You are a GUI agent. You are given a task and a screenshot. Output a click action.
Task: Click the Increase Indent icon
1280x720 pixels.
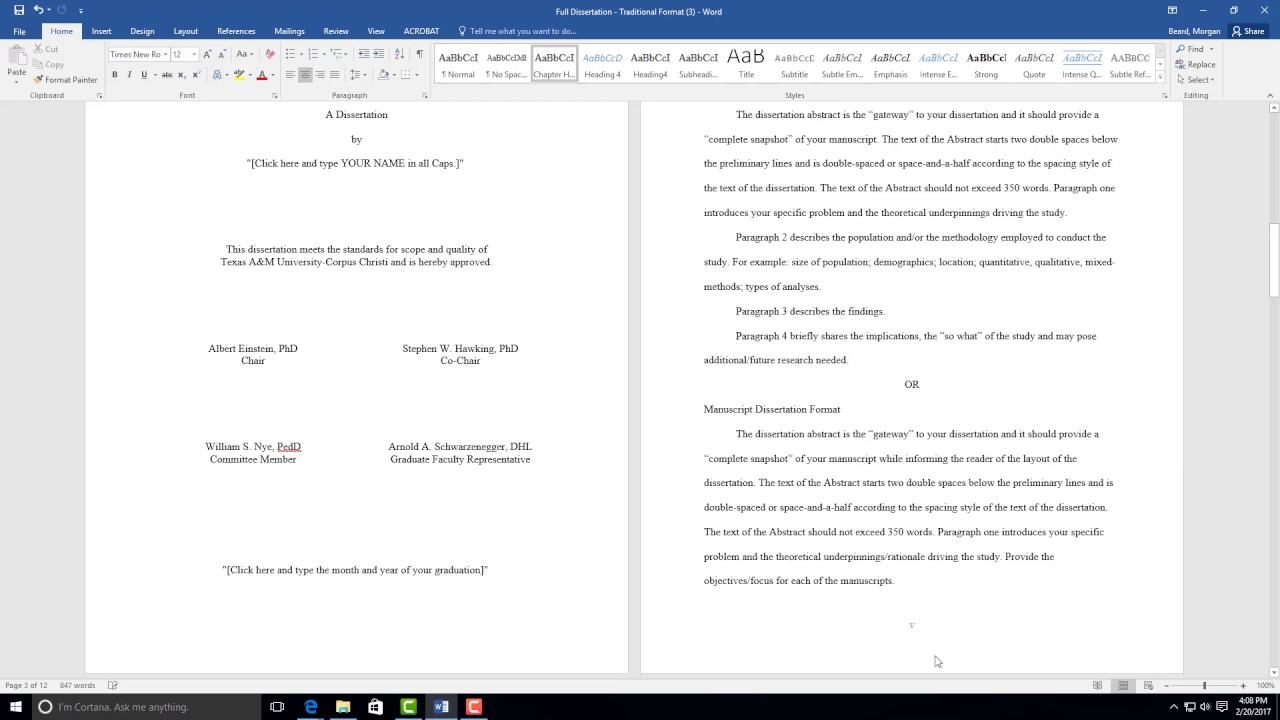[379, 54]
